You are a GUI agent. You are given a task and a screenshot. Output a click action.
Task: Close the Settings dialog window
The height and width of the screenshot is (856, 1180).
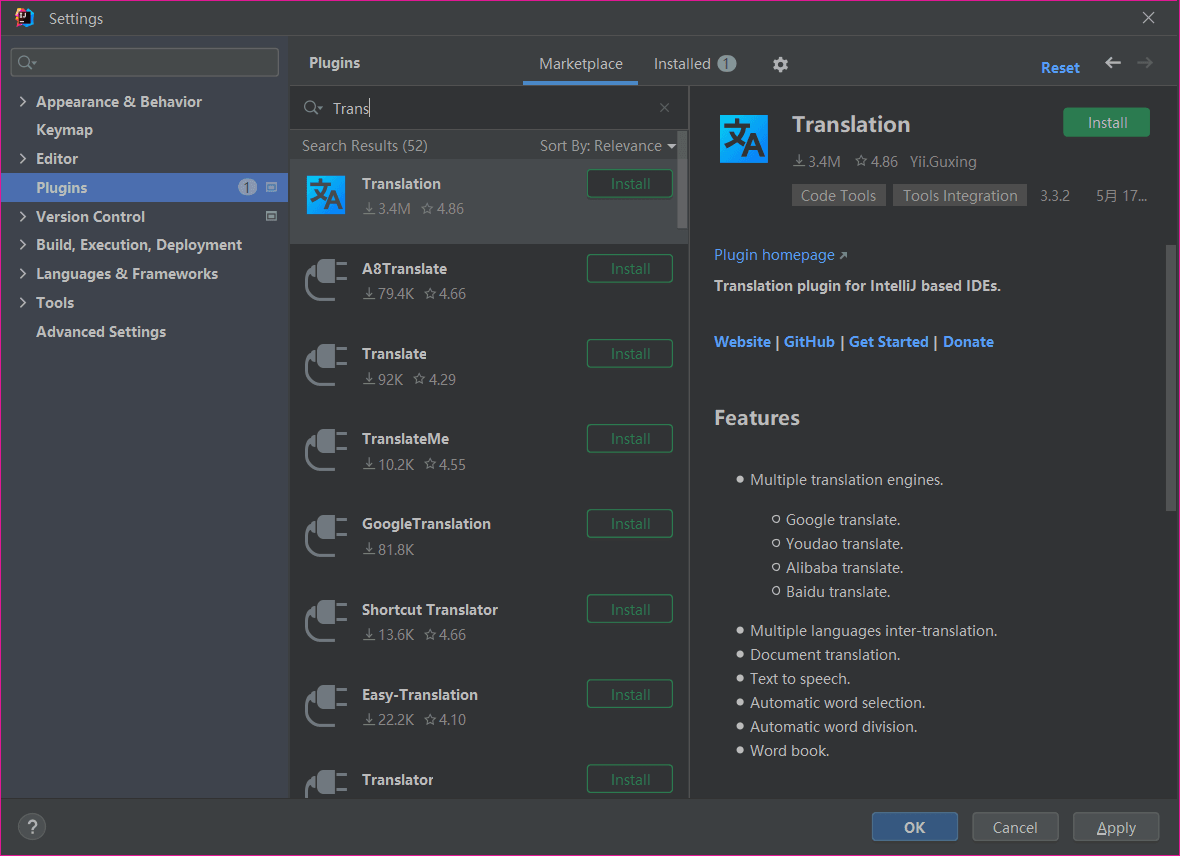pos(1148,17)
